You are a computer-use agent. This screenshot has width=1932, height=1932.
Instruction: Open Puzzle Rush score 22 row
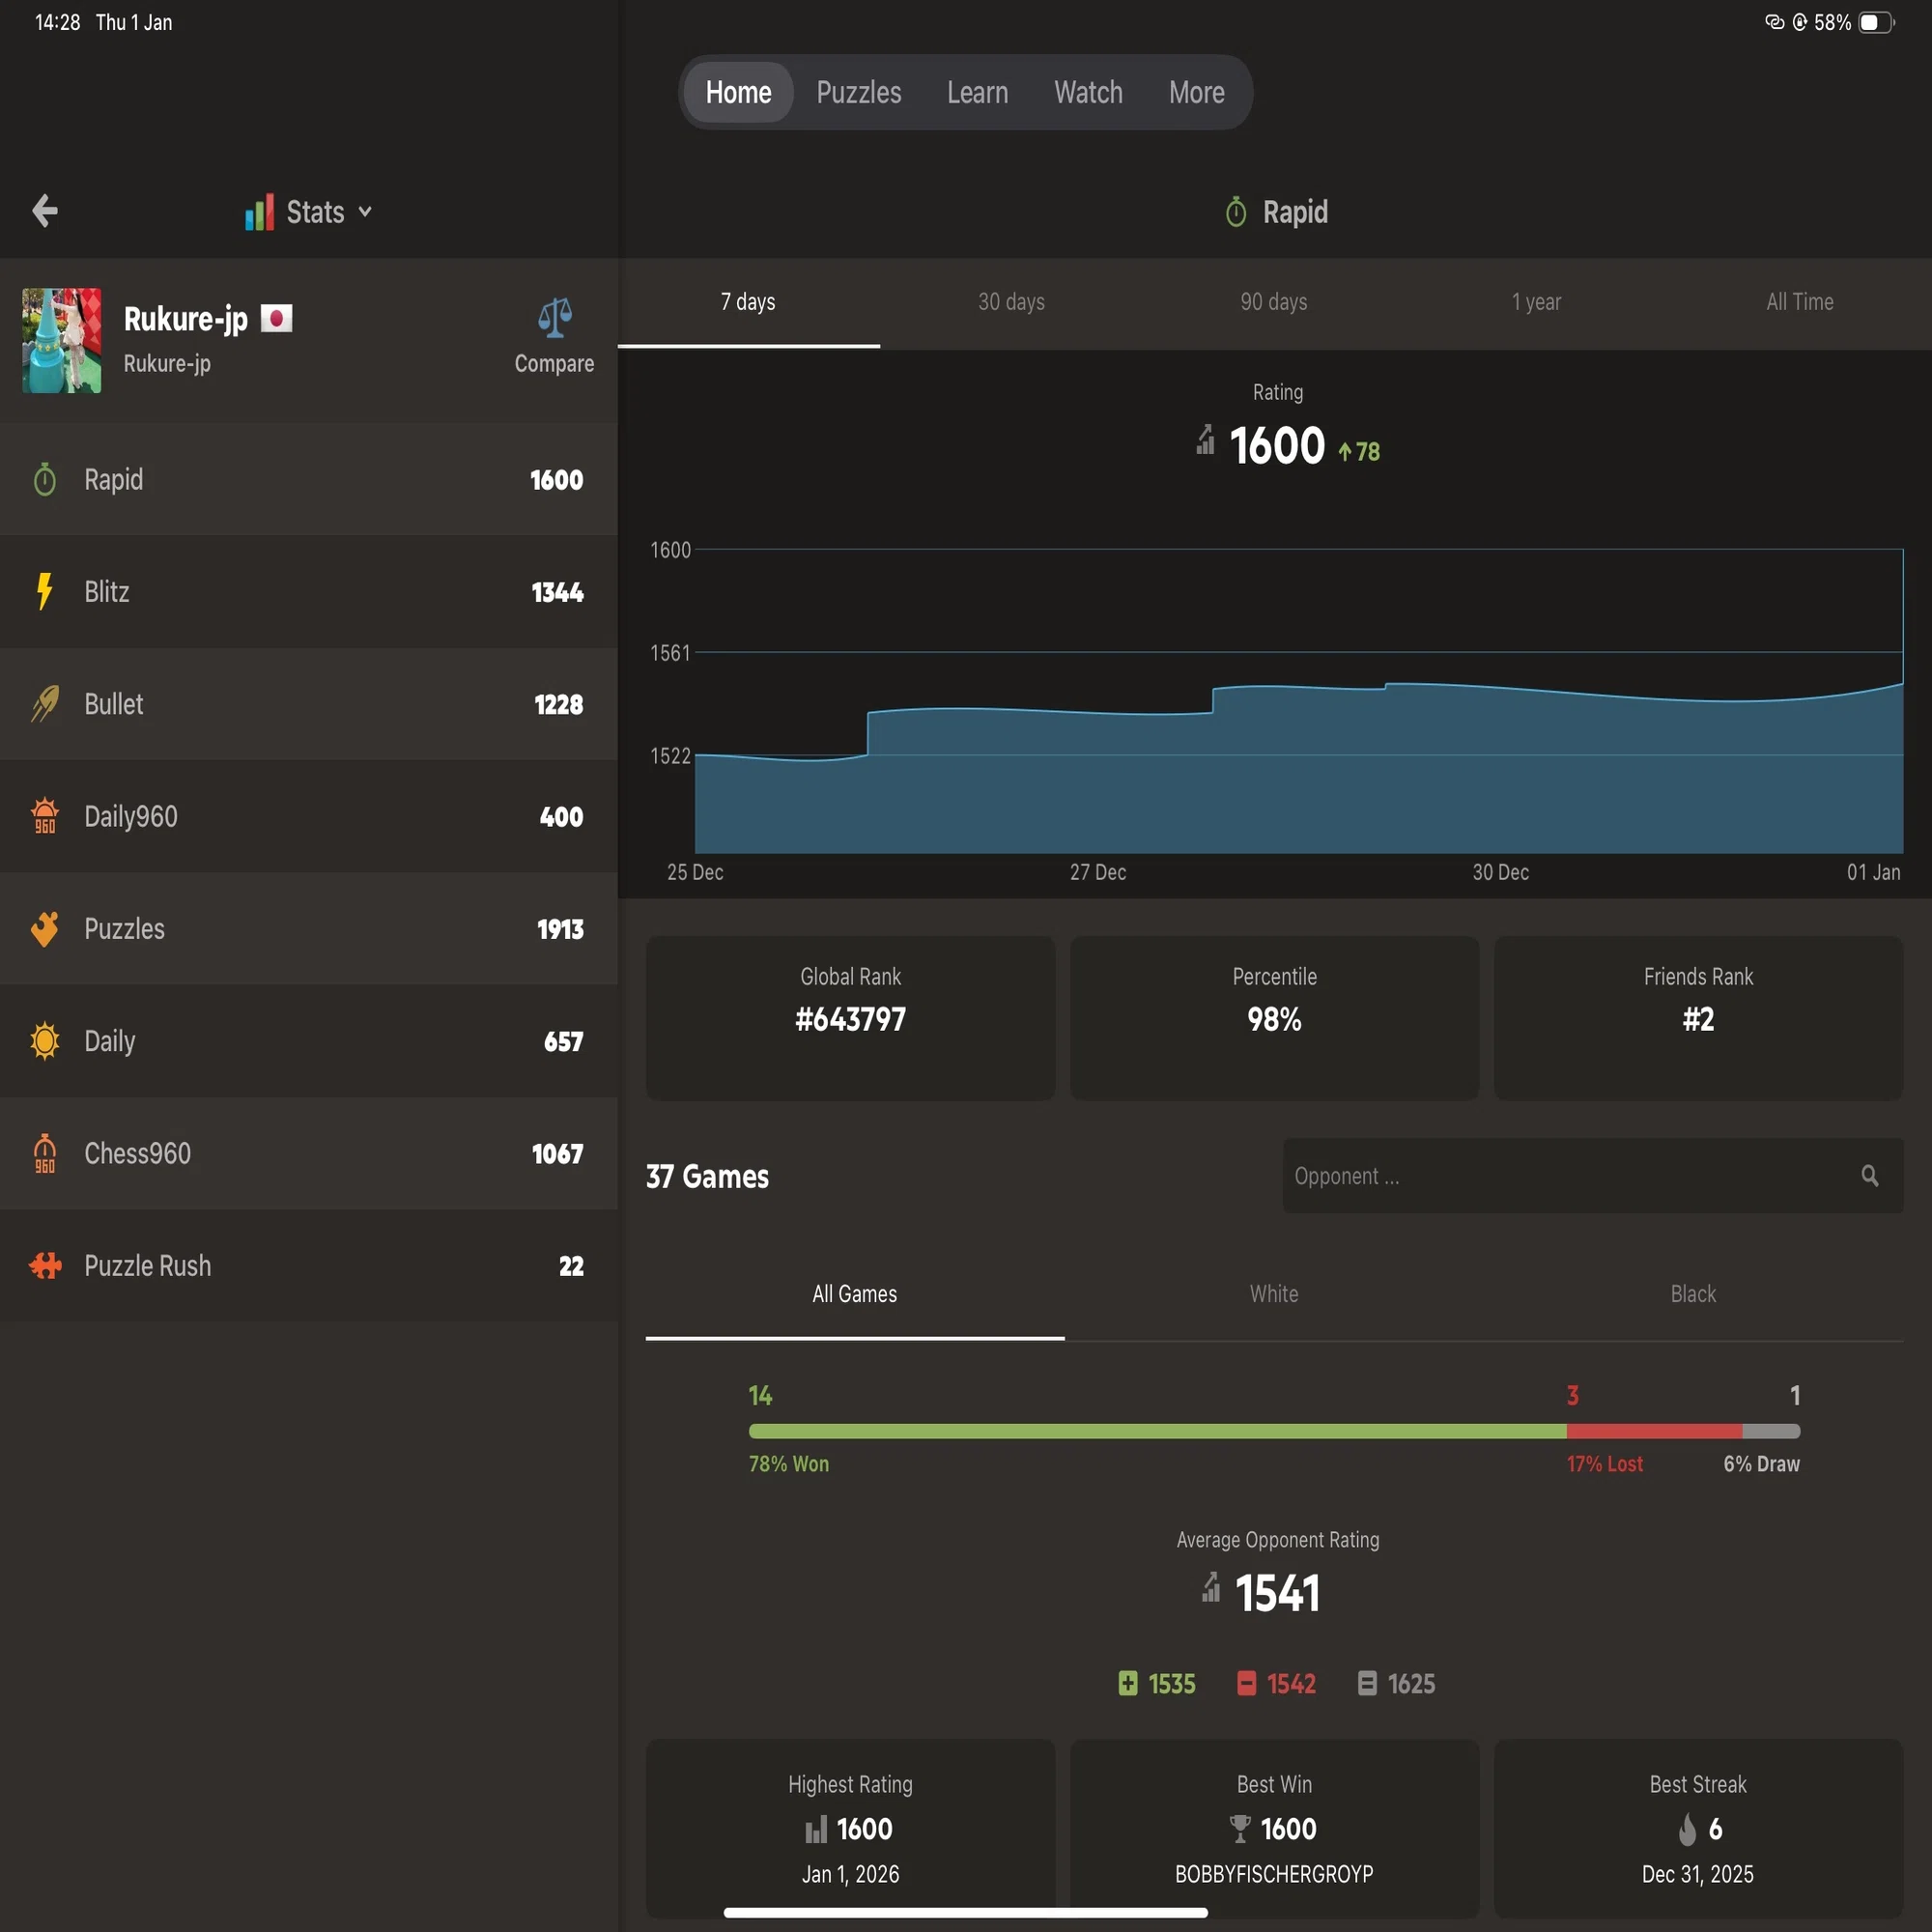point(309,1266)
